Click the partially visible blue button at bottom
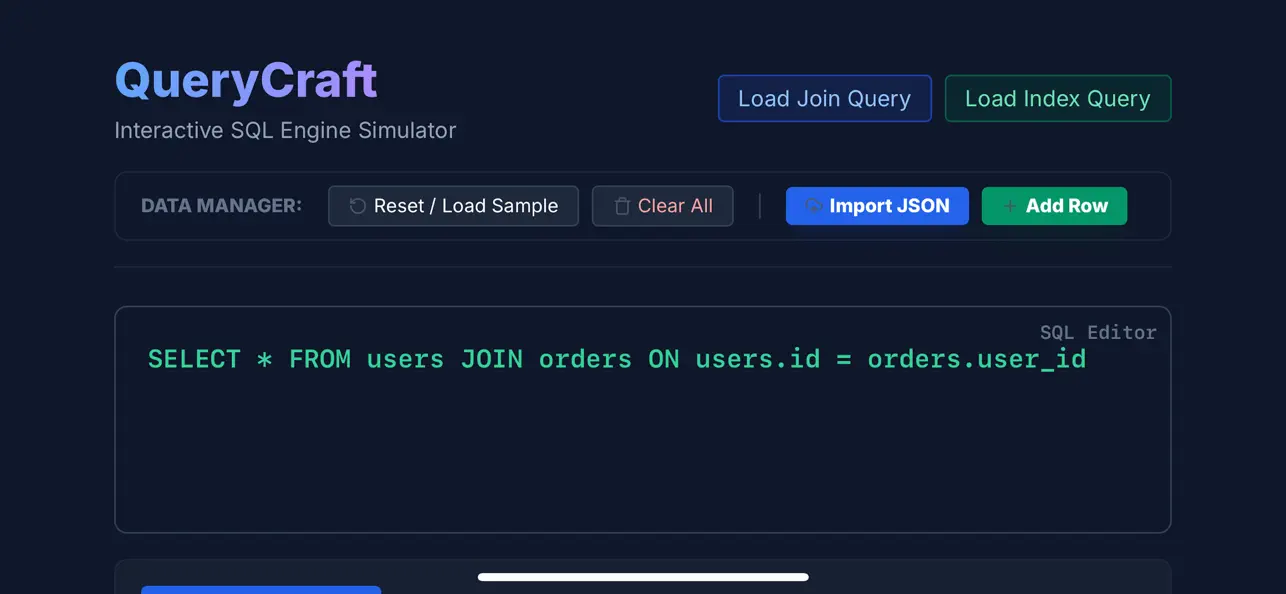Screen dimensions: 1286x594 tap(261, 591)
